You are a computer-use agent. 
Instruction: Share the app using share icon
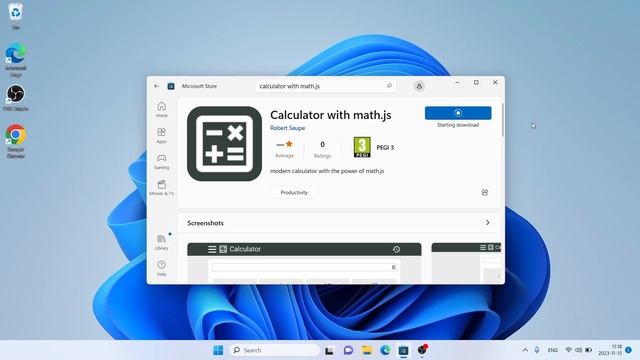(484, 193)
